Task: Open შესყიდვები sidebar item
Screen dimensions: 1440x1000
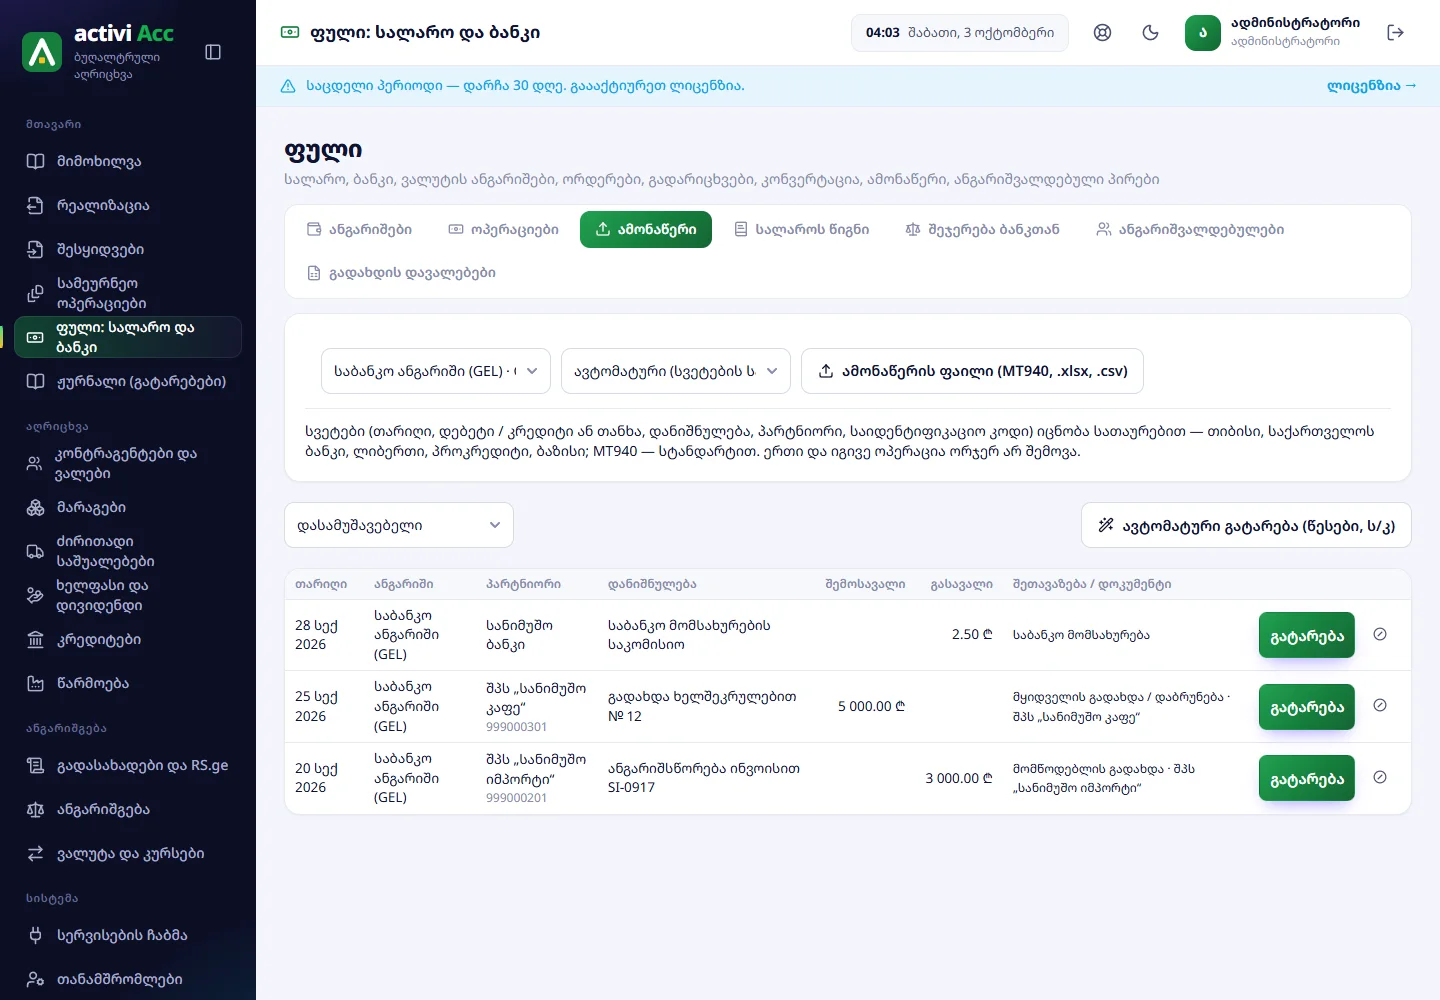Action: (x=128, y=249)
